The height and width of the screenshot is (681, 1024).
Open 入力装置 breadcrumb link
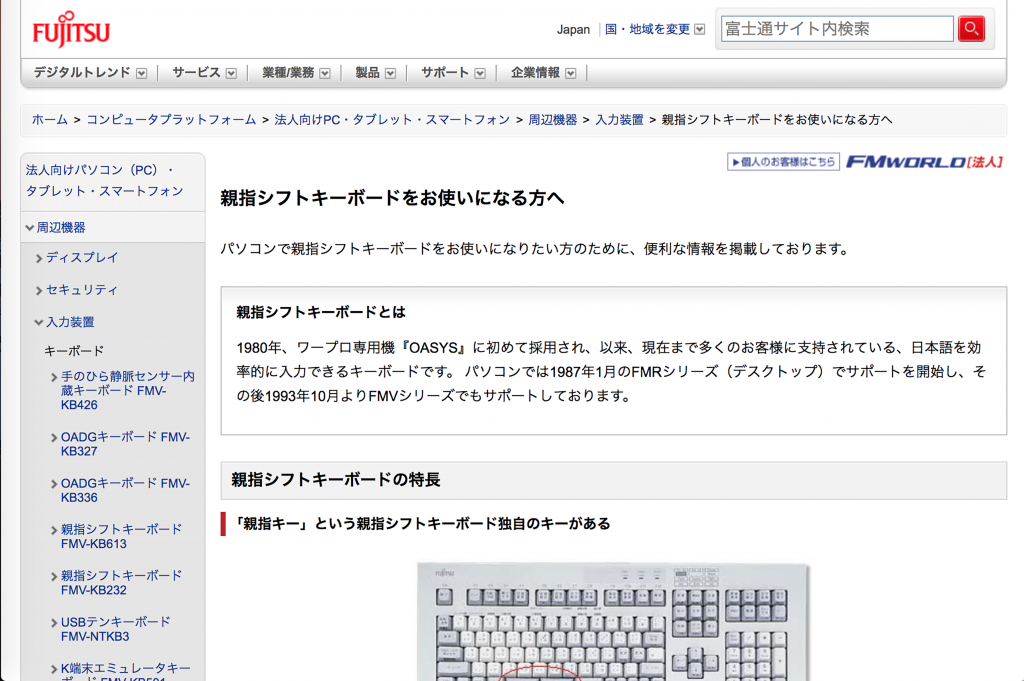point(619,119)
